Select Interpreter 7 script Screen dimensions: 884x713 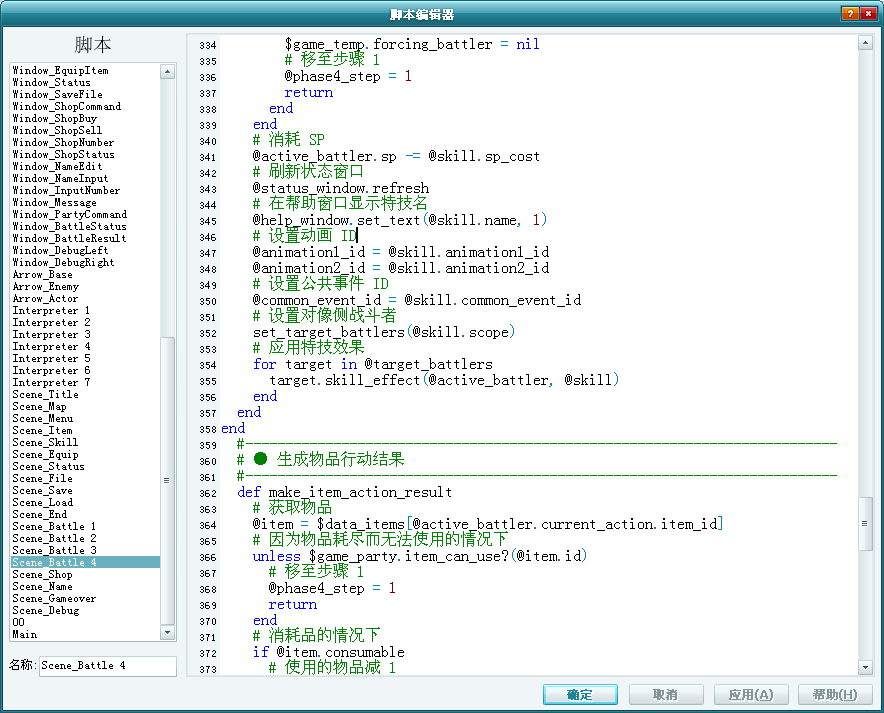pos(51,382)
